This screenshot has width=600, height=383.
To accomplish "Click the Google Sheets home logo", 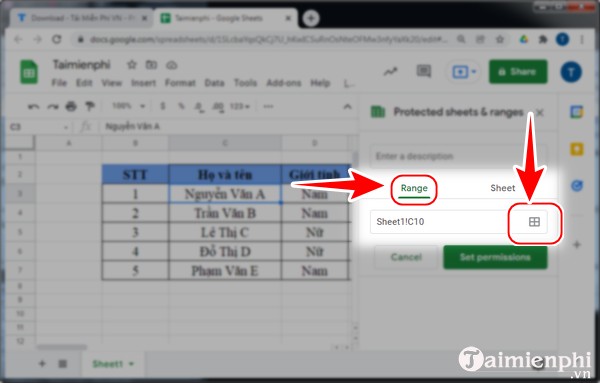I will click(29, 72).
